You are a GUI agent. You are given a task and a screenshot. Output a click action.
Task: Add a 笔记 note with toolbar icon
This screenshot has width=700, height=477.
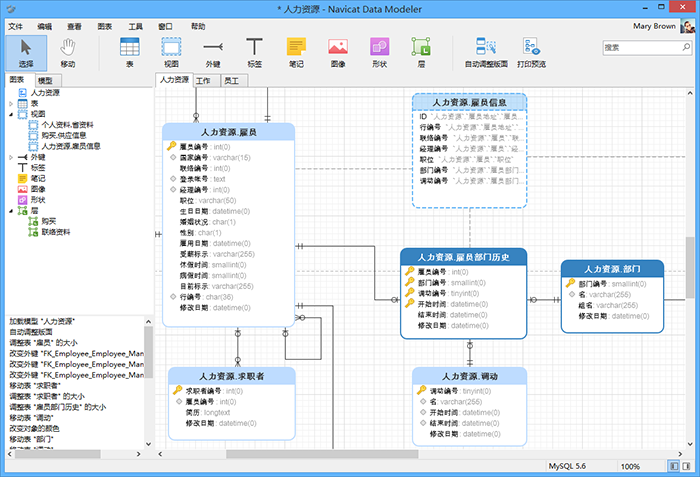[296, 53]
